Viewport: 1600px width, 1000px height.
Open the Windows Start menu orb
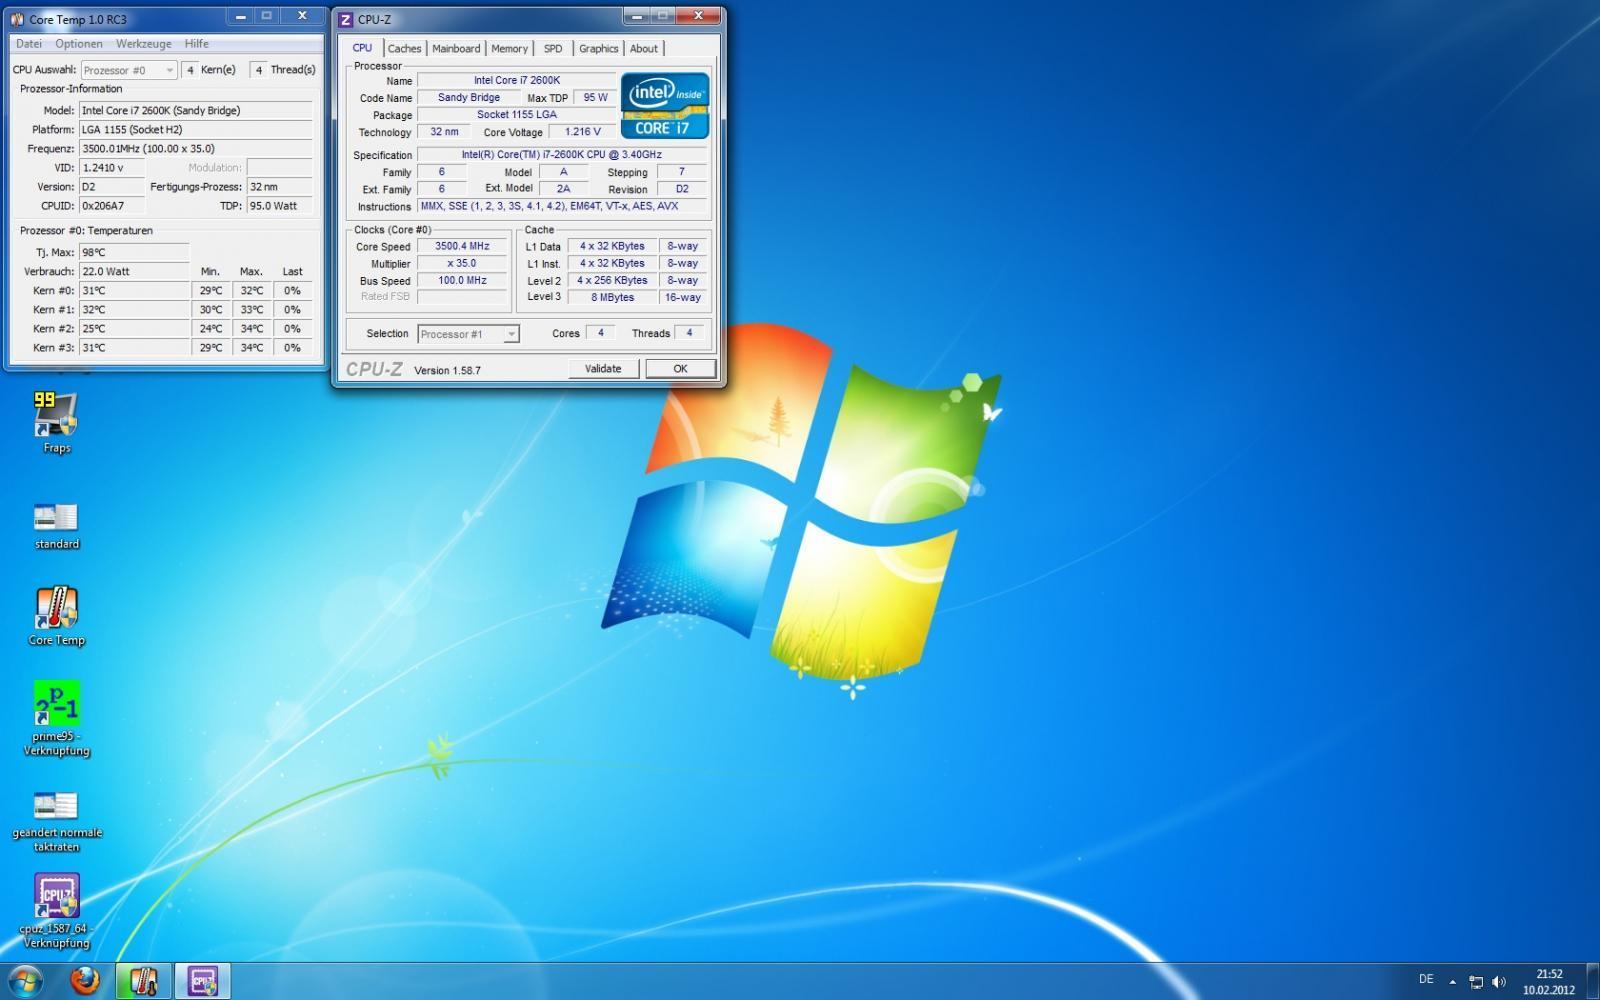pos(24,981)
